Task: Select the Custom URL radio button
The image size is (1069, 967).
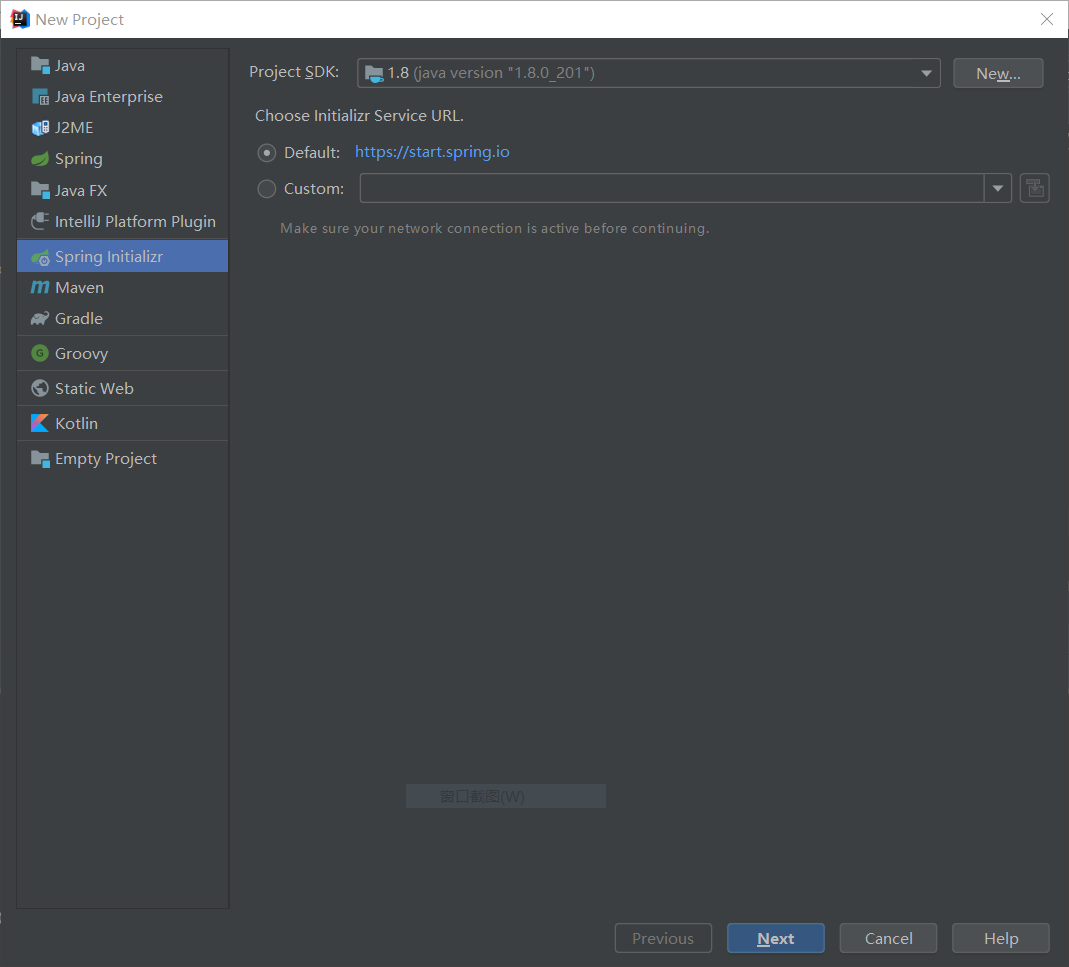Action: (x=267, y=189)
